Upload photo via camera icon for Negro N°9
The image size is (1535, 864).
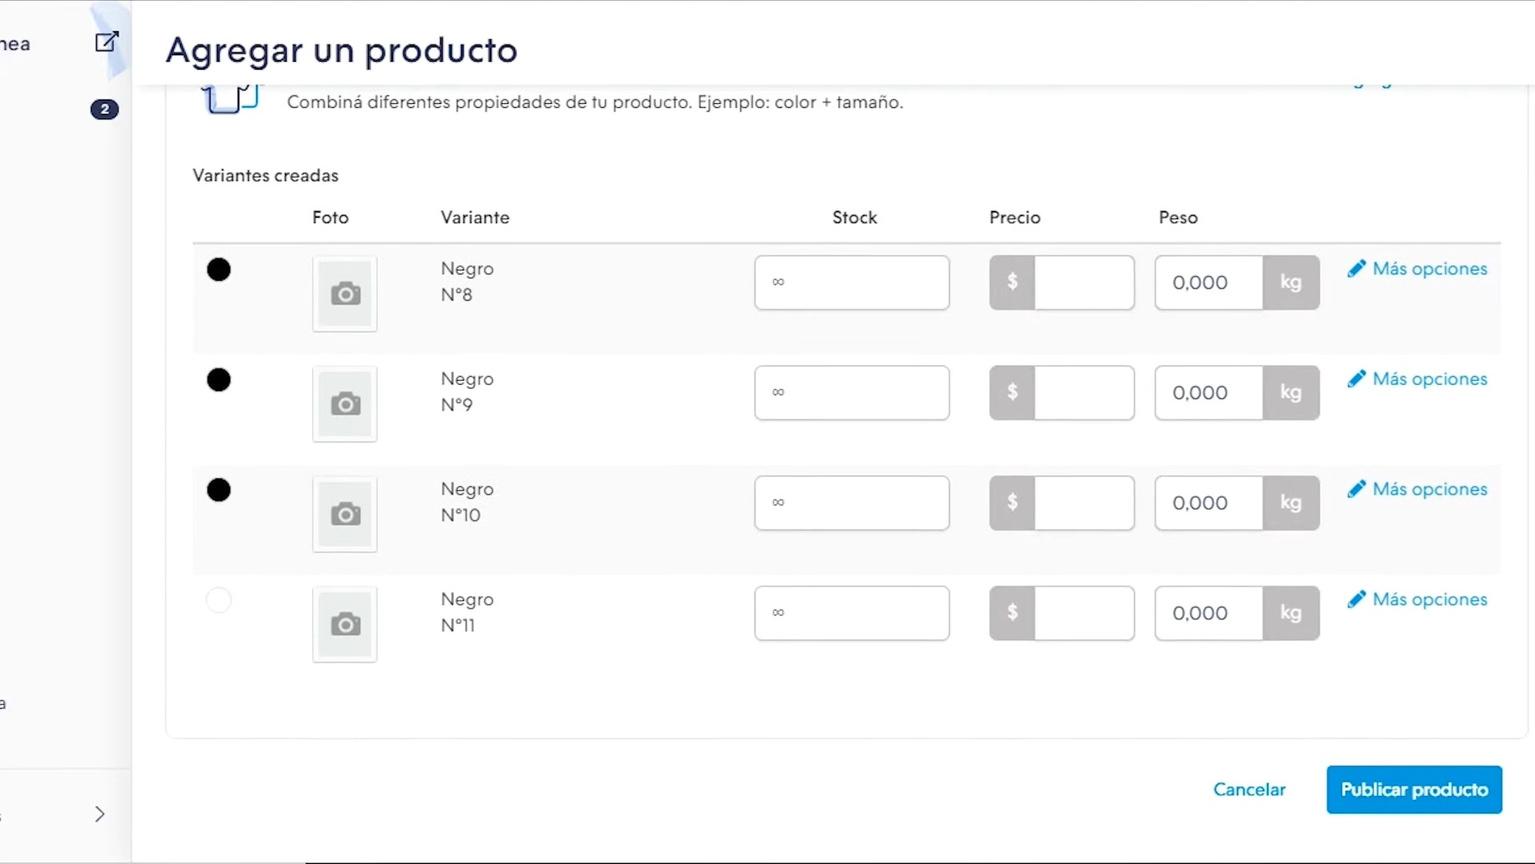point(345,404)
